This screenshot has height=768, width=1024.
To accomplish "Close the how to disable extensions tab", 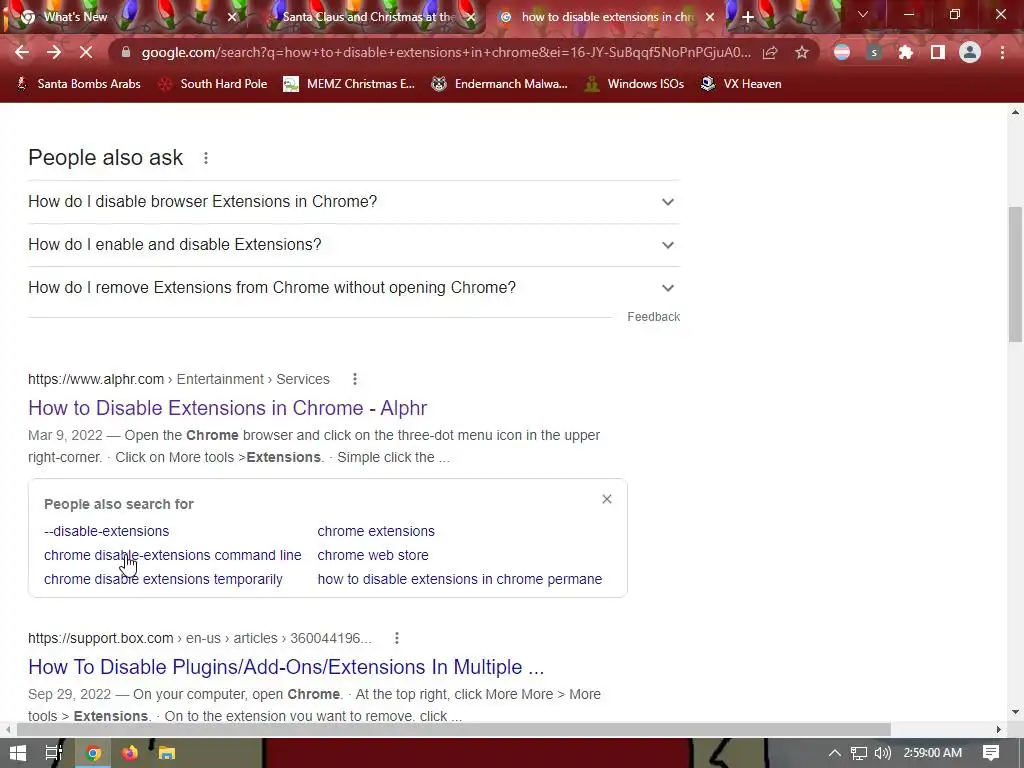I will [x=710, y=17].
